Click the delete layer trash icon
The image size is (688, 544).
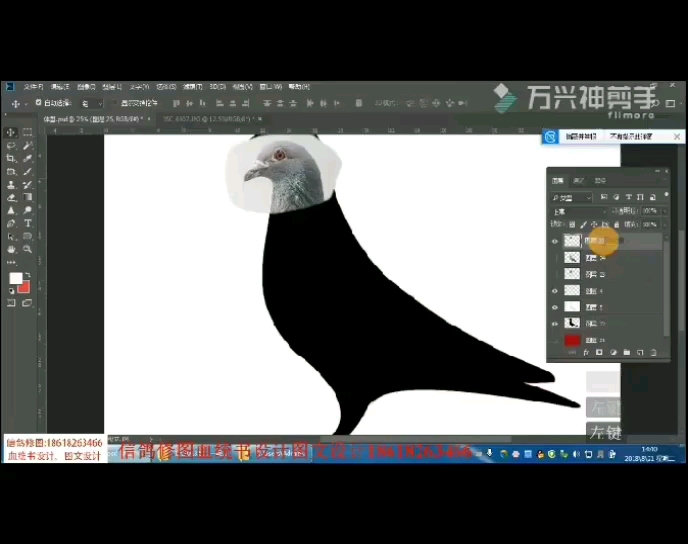coord(652,353)
